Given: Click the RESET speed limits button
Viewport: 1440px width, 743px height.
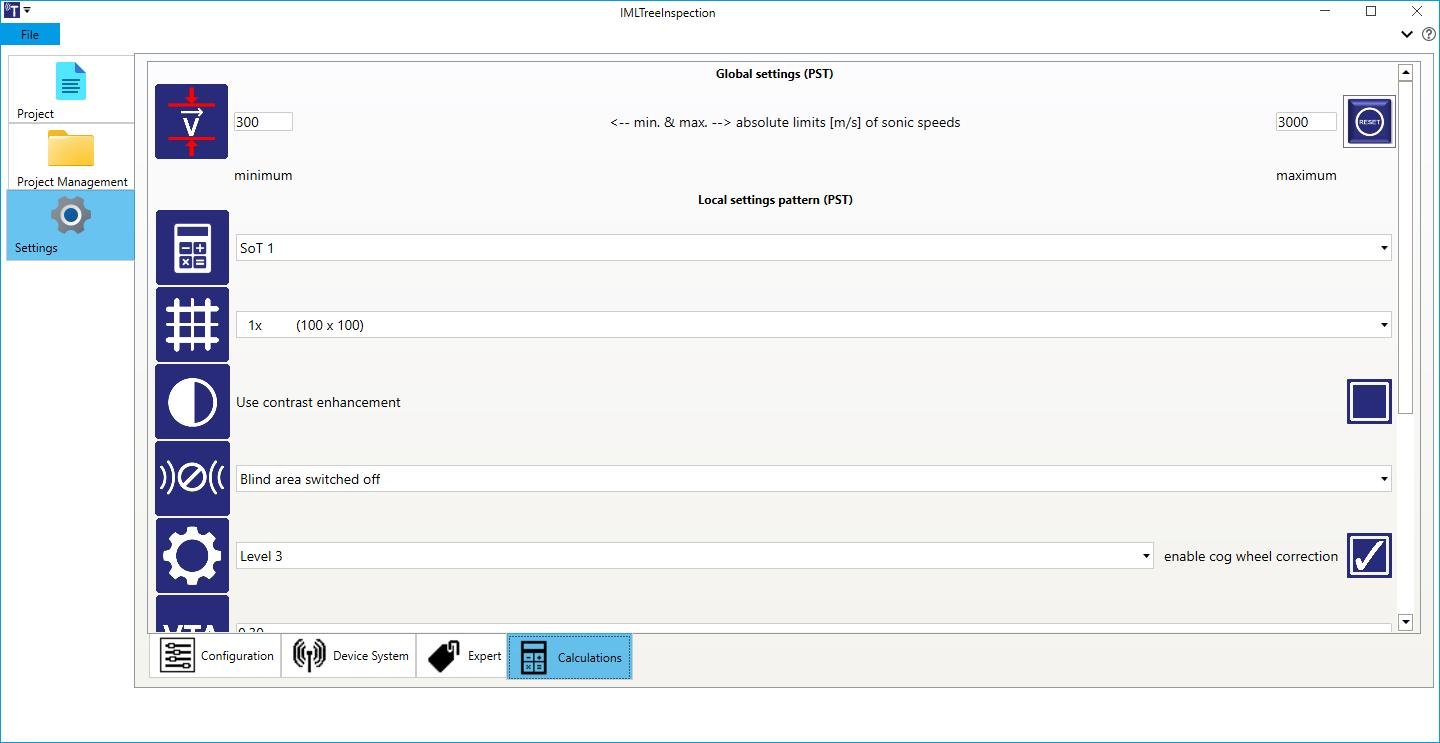Looking at the screenshot, I should 1369,122.
